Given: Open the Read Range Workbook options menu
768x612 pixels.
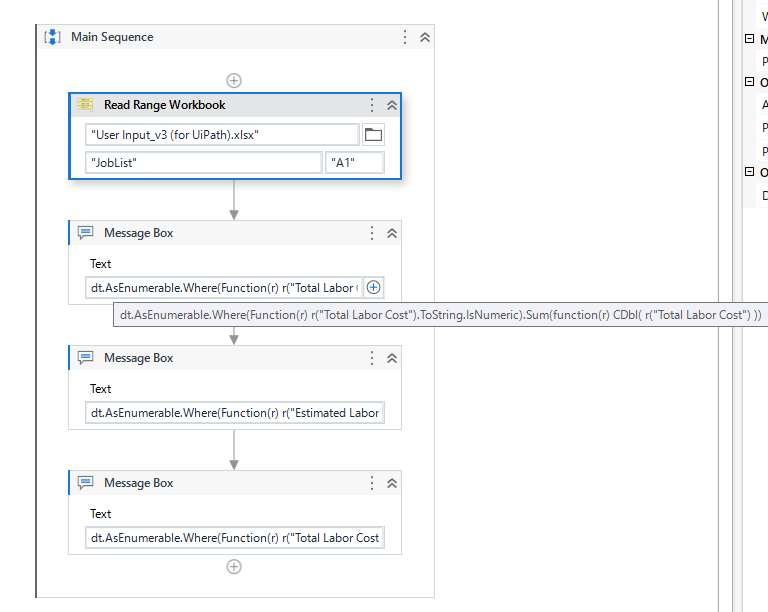Looking at the screenshot, I should tap(372, 105).
